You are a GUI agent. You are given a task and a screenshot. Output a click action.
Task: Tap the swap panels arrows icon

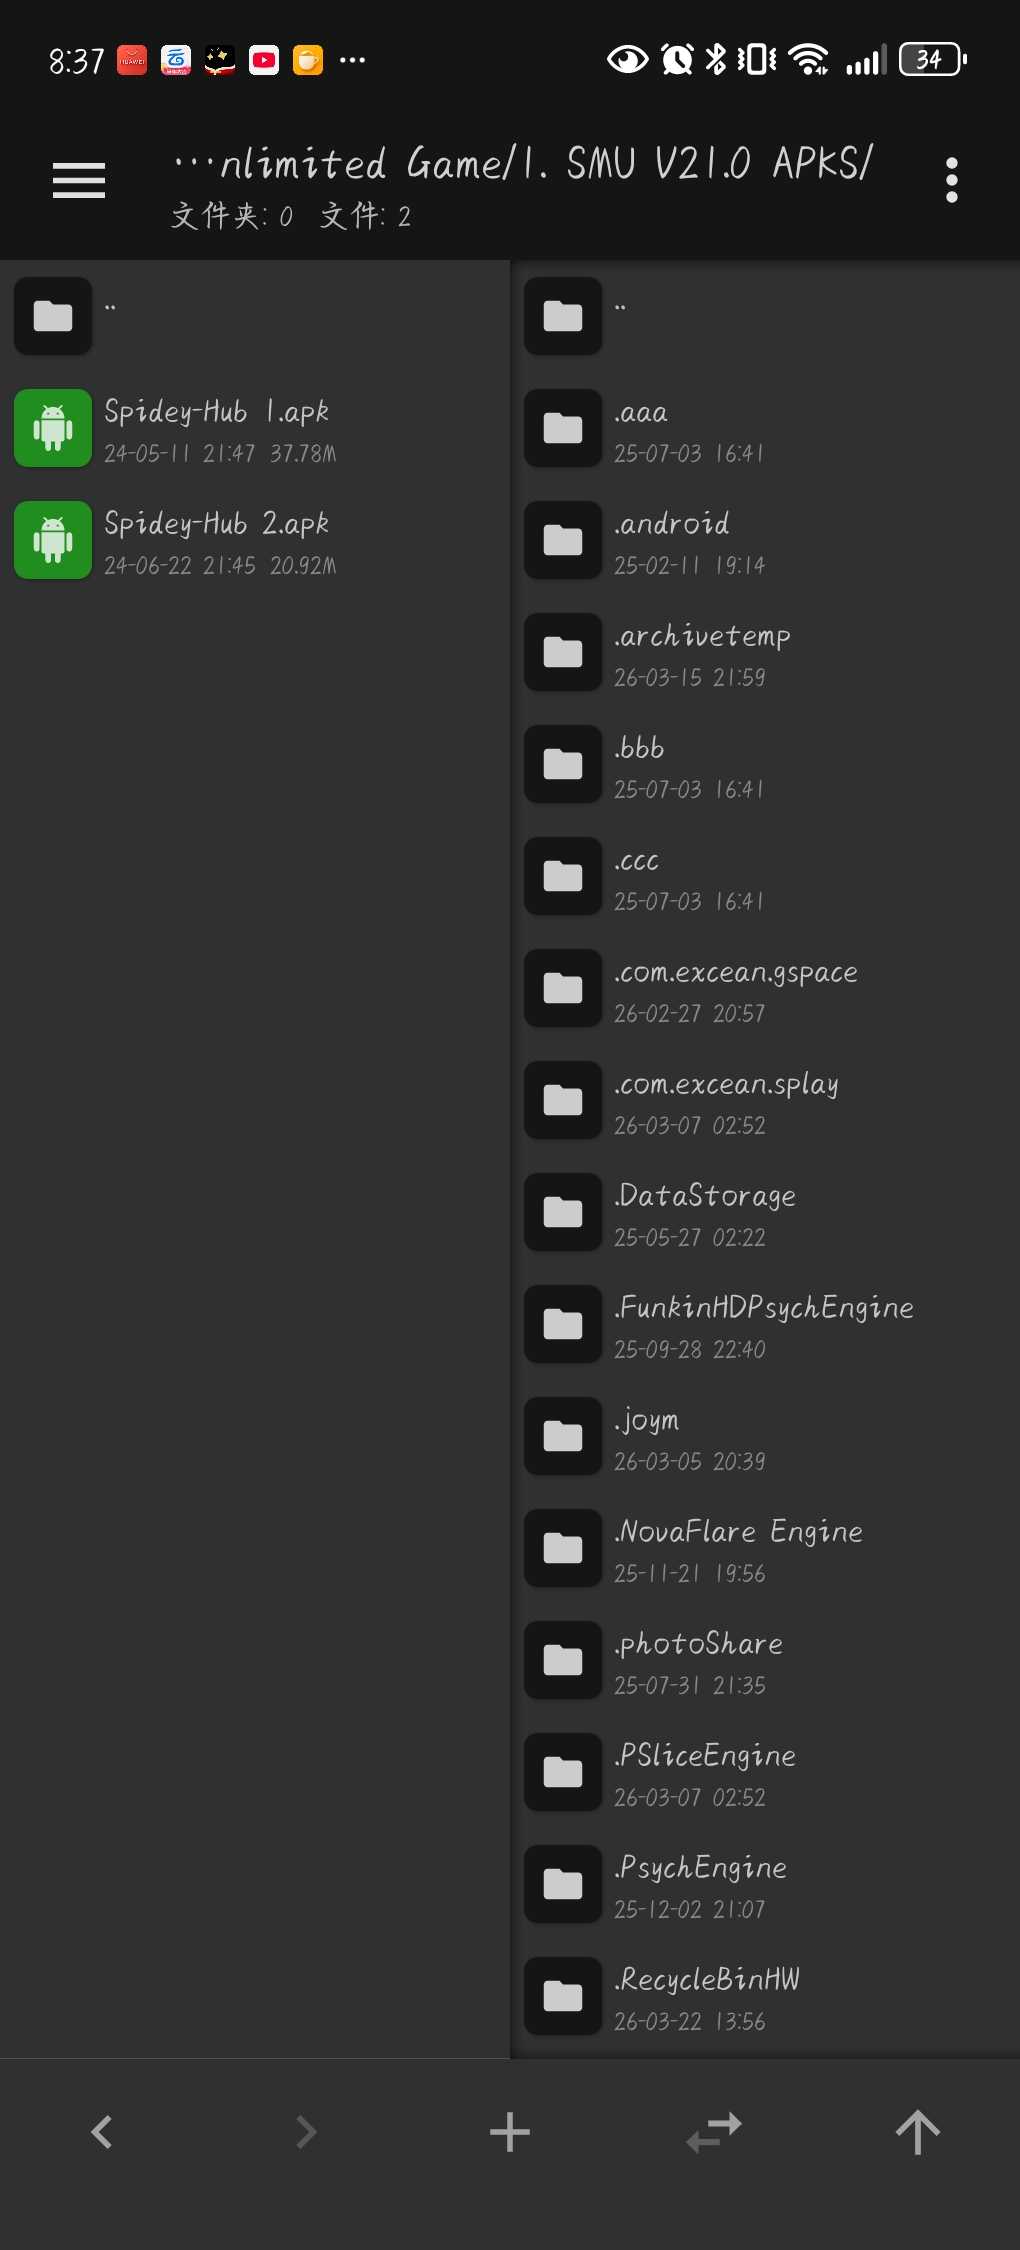714,2131
